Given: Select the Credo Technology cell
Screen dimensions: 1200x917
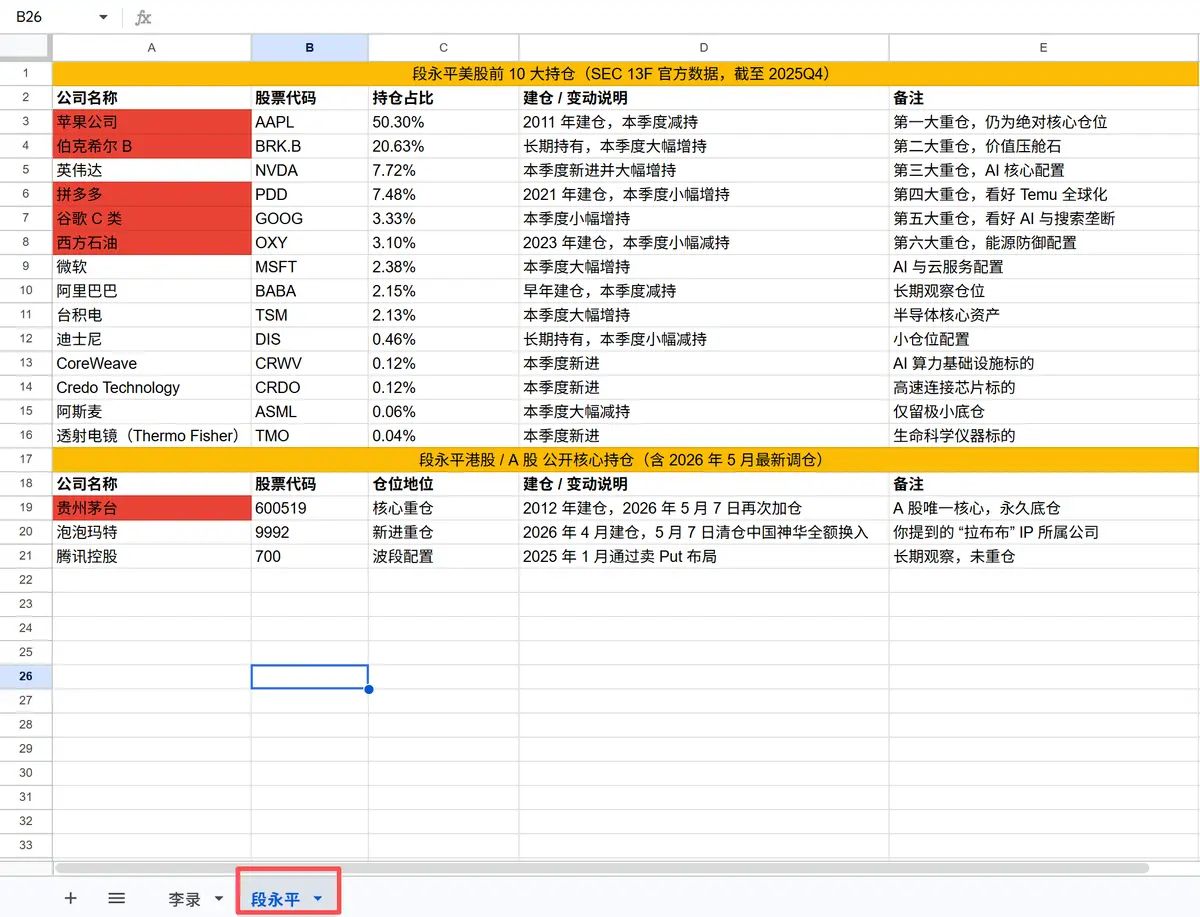Looking at the screenshot, I should [152, 387].
